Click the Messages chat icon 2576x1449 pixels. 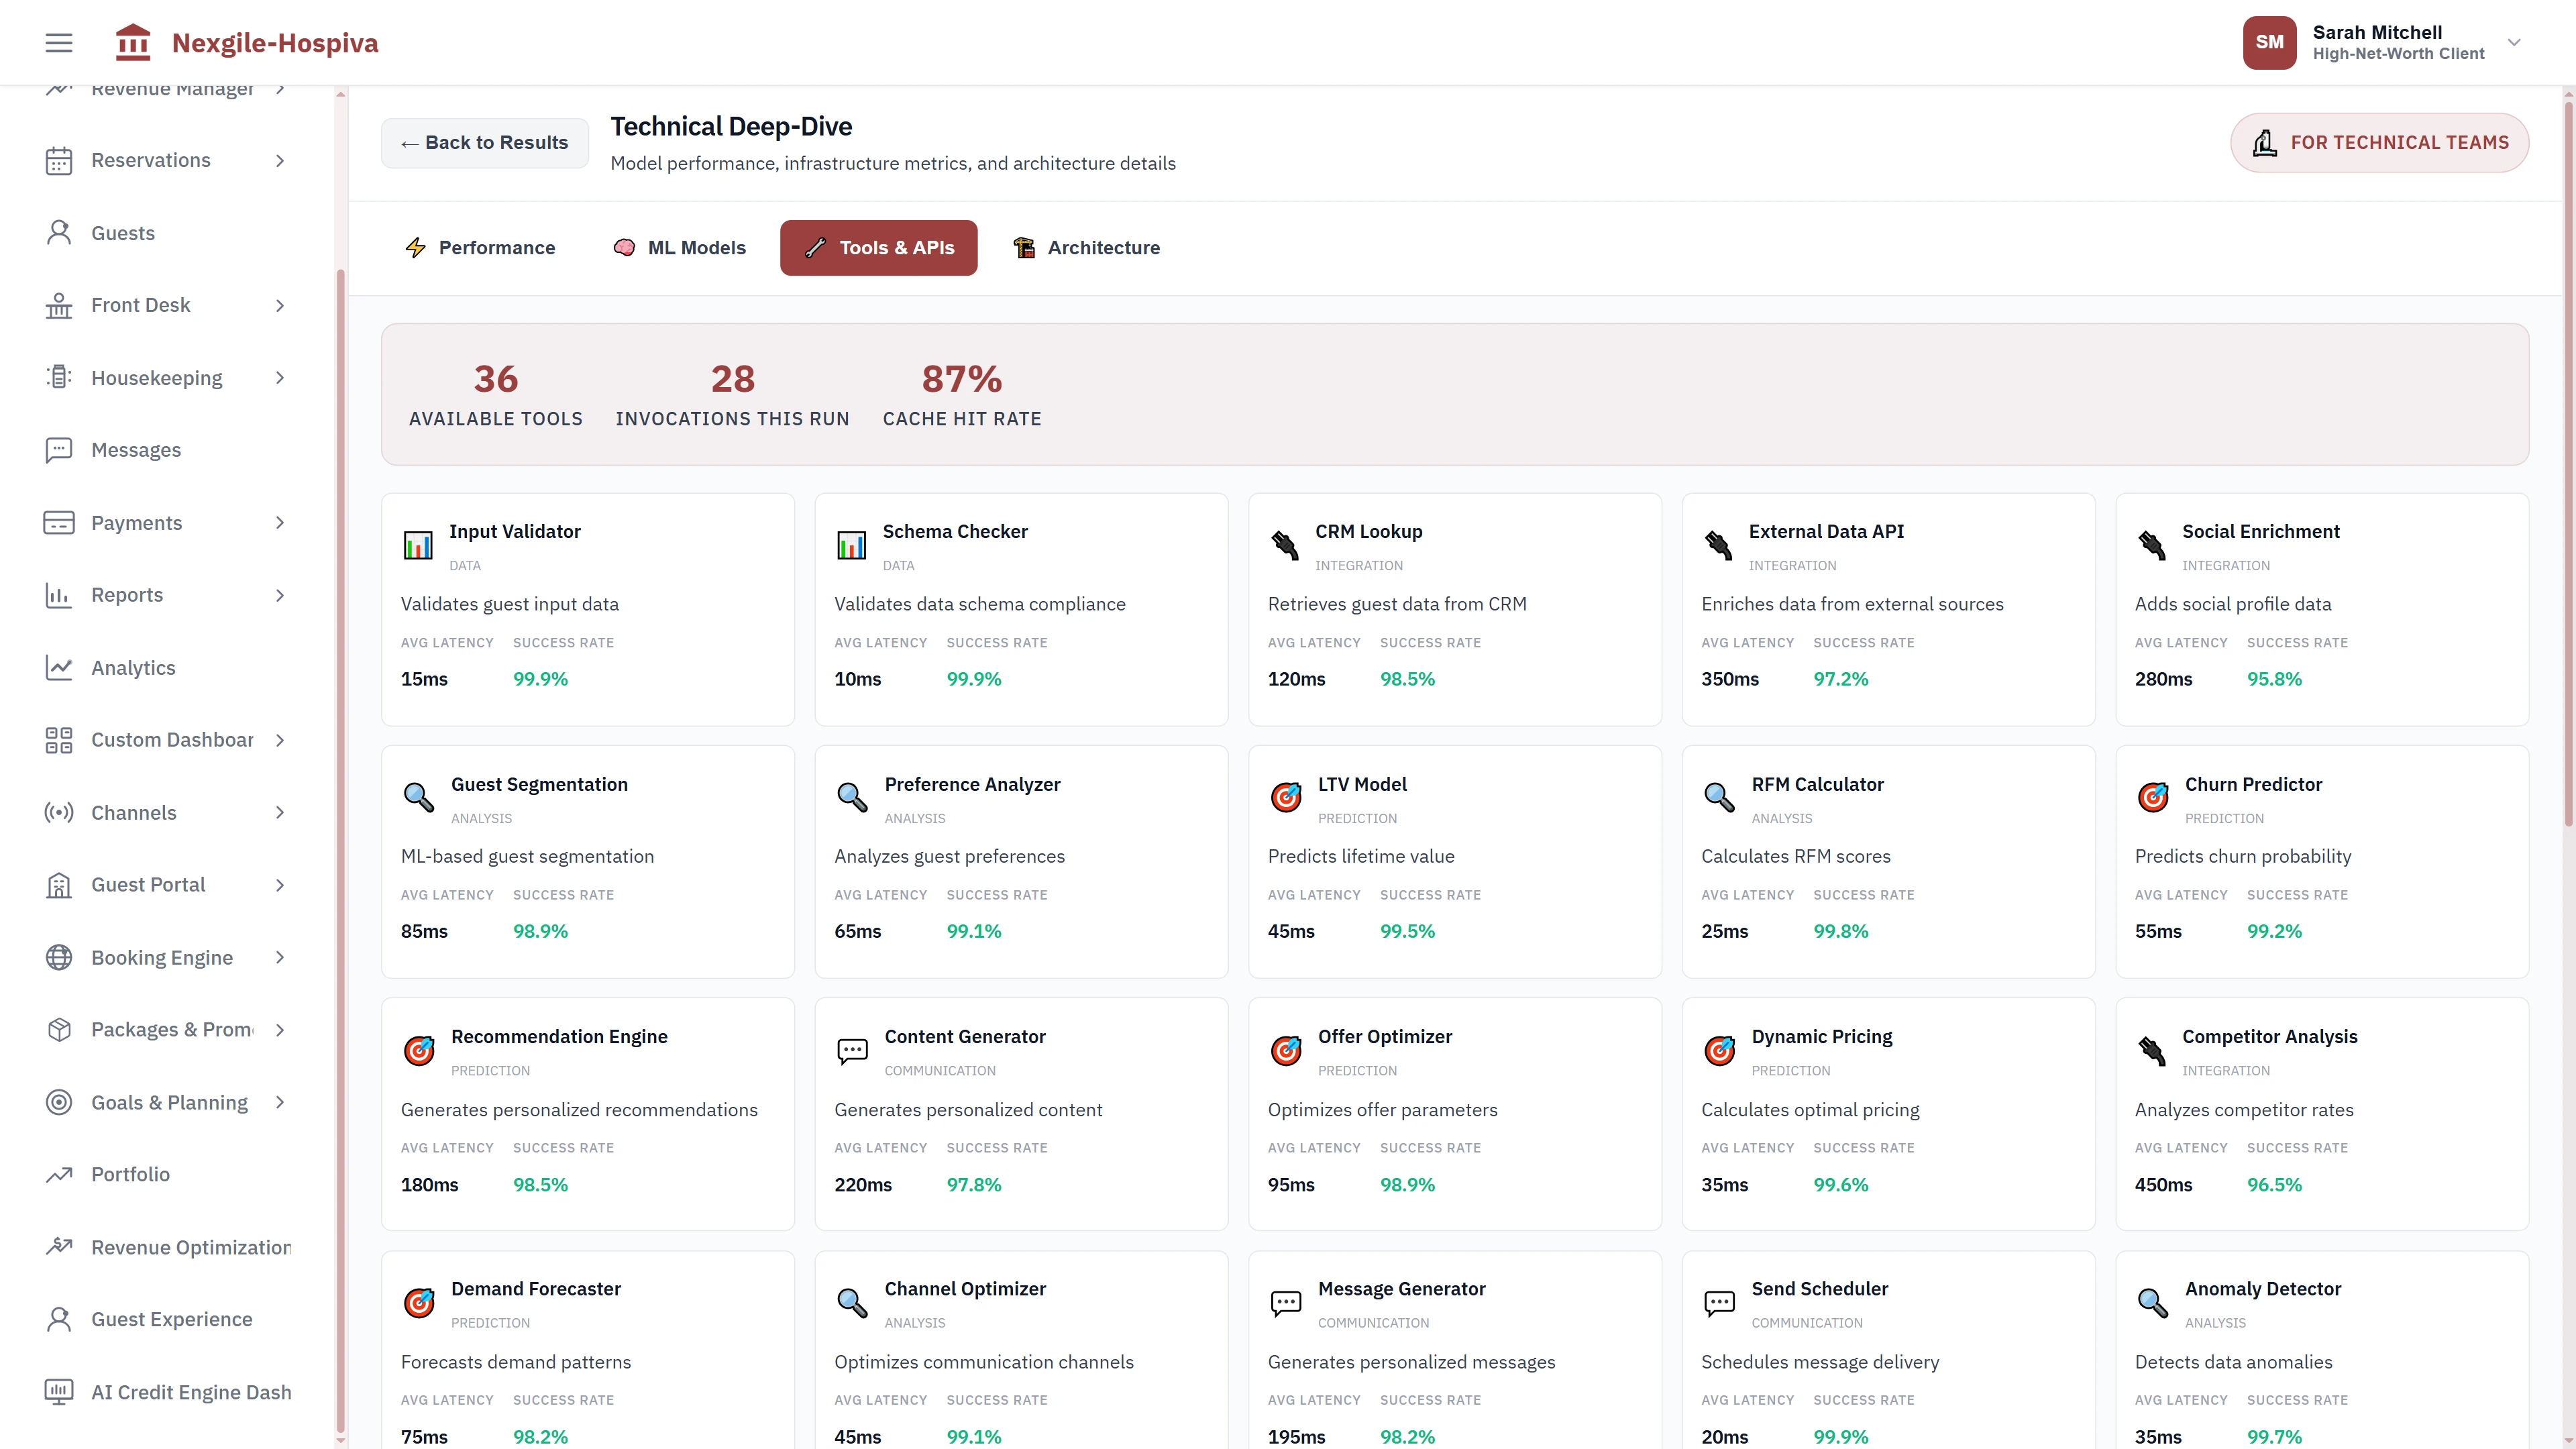[x=58, y=450]
